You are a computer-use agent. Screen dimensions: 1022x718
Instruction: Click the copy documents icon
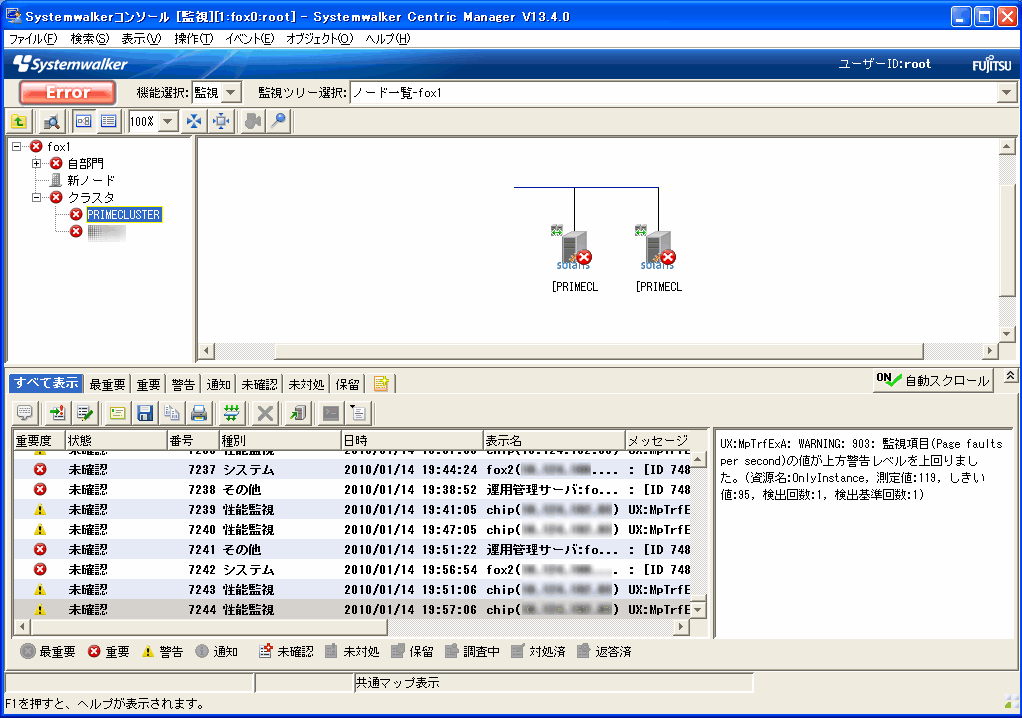171,413
